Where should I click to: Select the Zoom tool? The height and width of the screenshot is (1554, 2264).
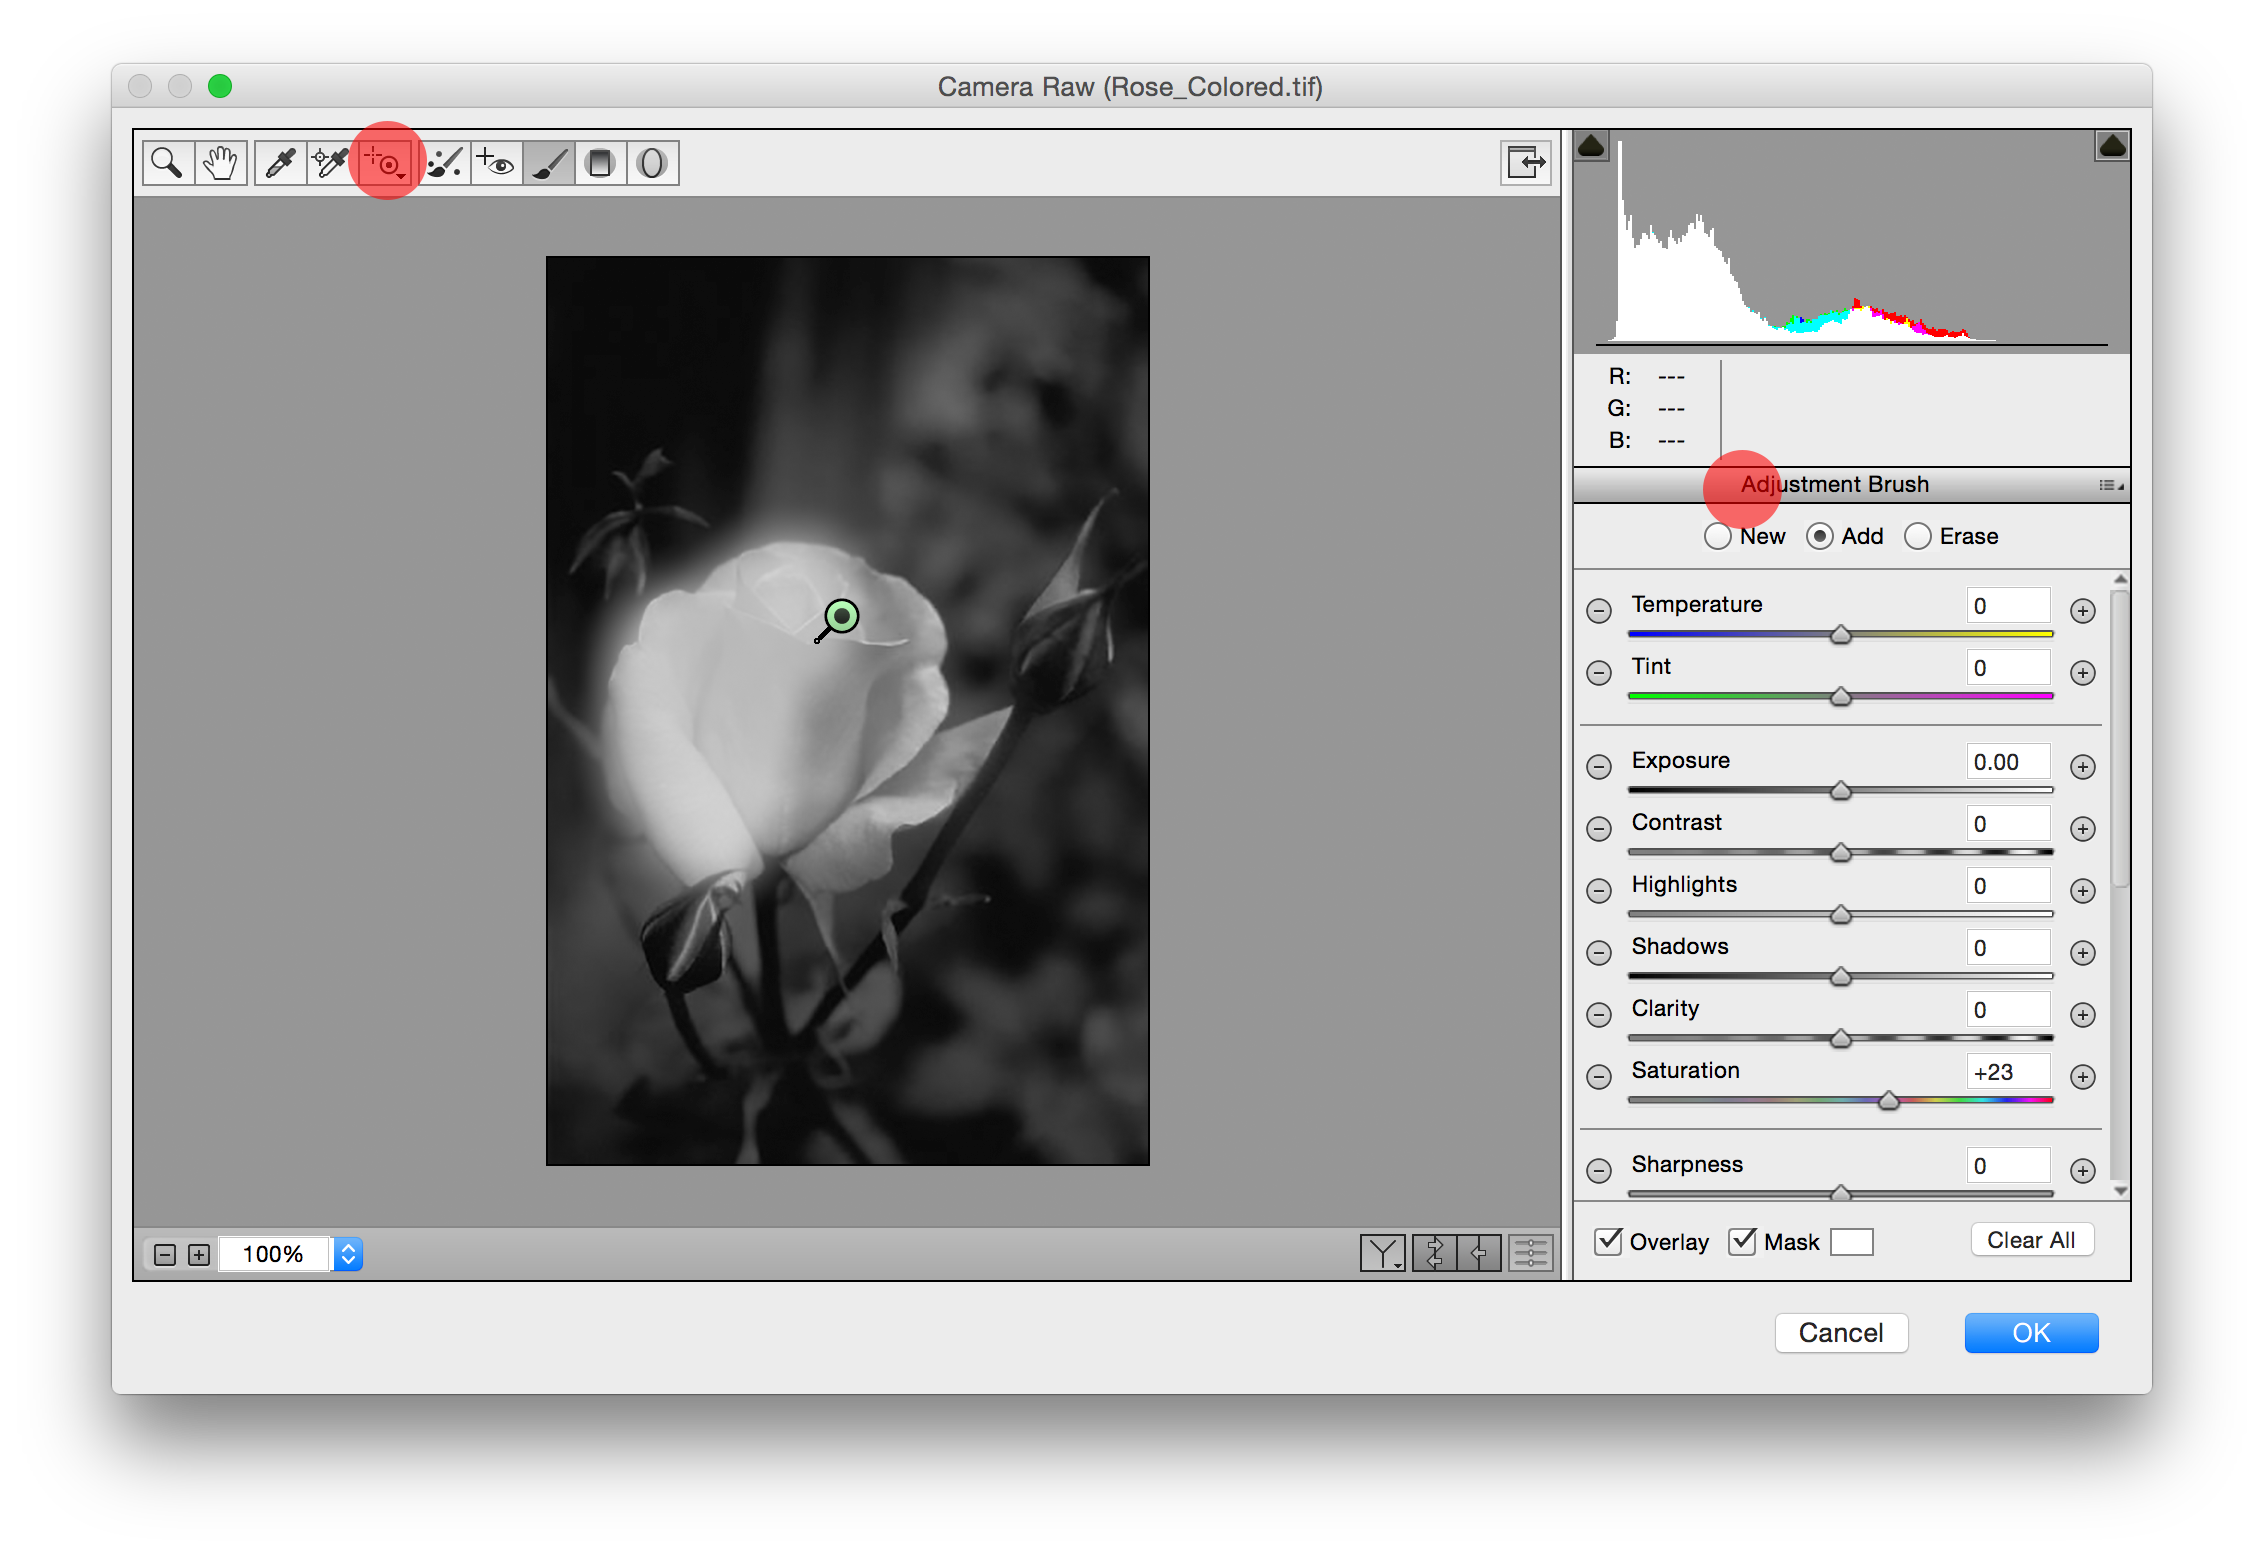167,163
